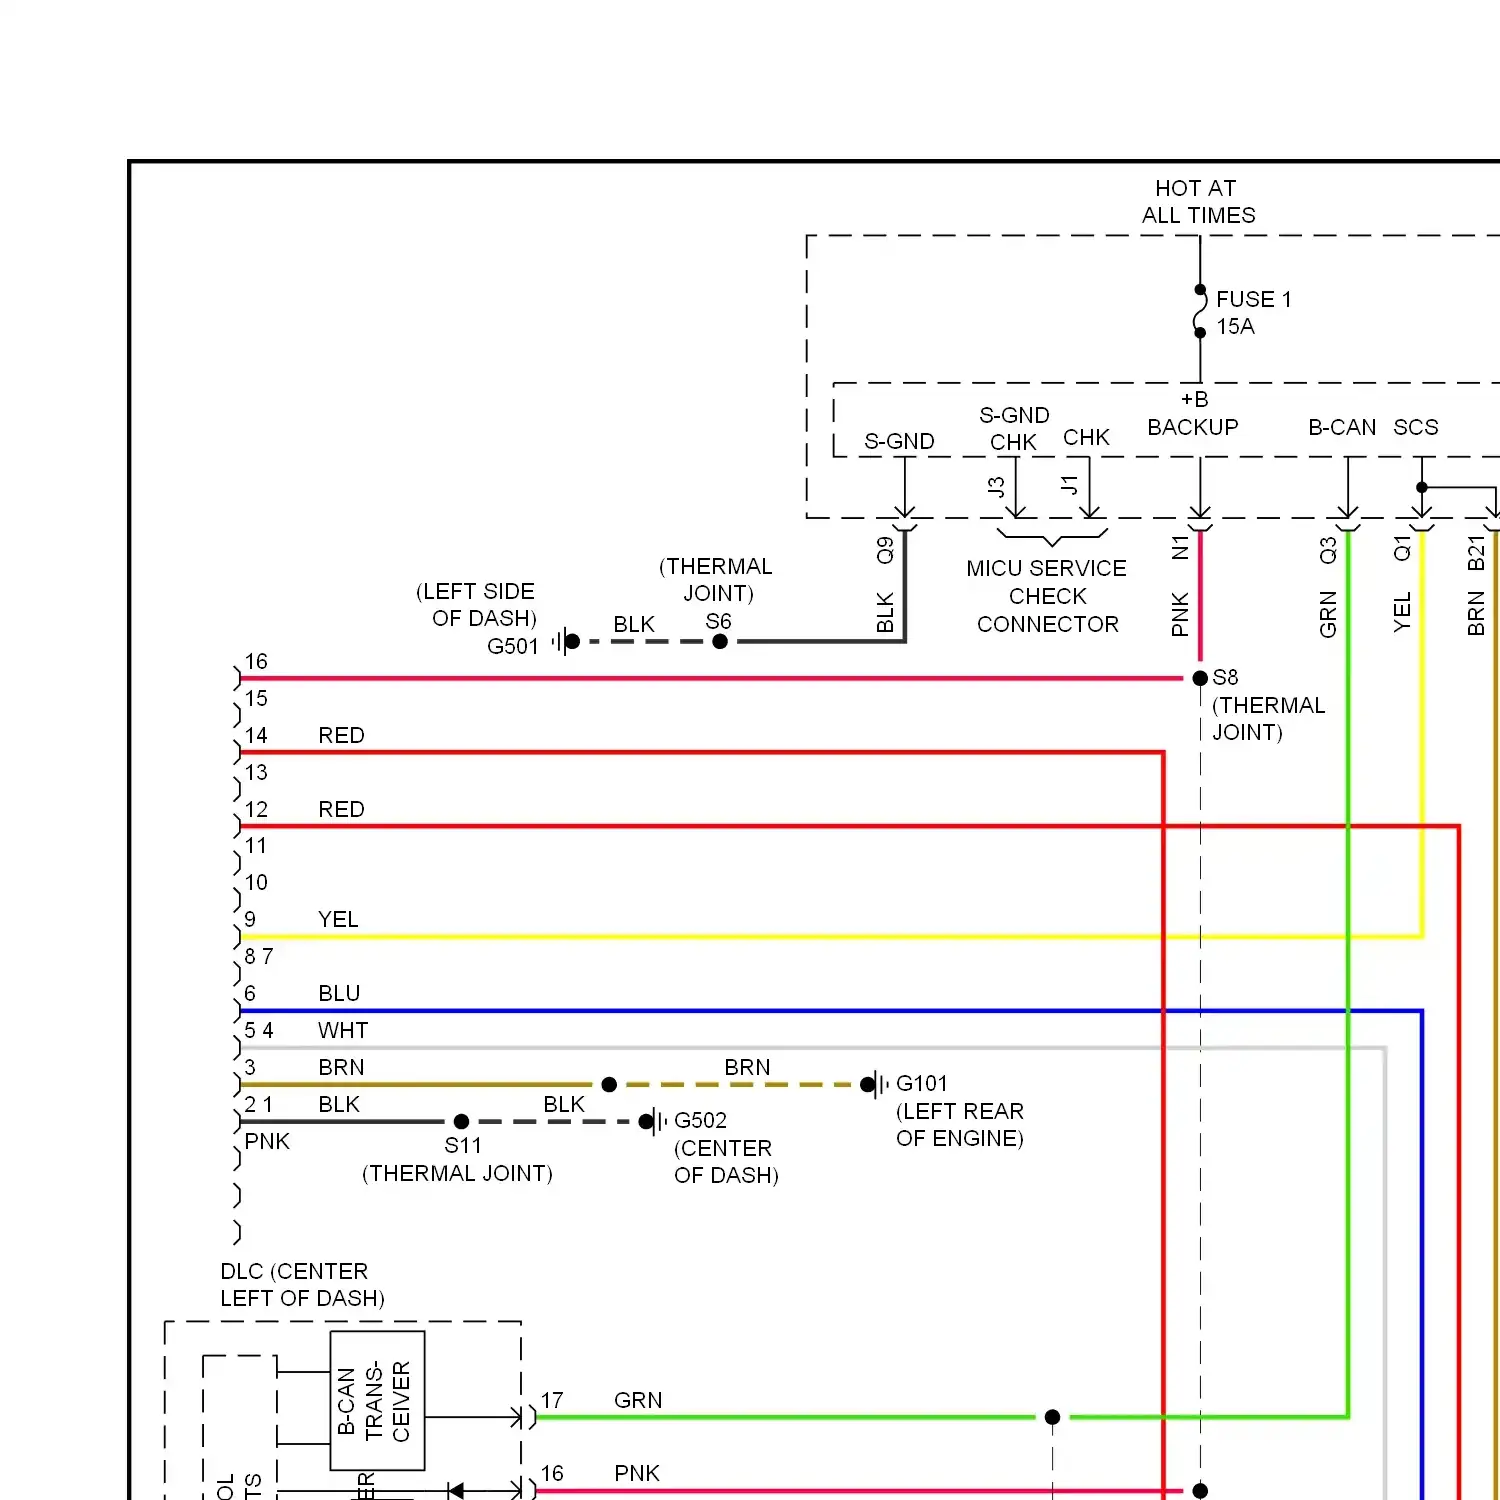Click the G101 ground symbol
Image resolution: width=1500 pixels, height=1500 pixels.
click(x=873, y=1084)
